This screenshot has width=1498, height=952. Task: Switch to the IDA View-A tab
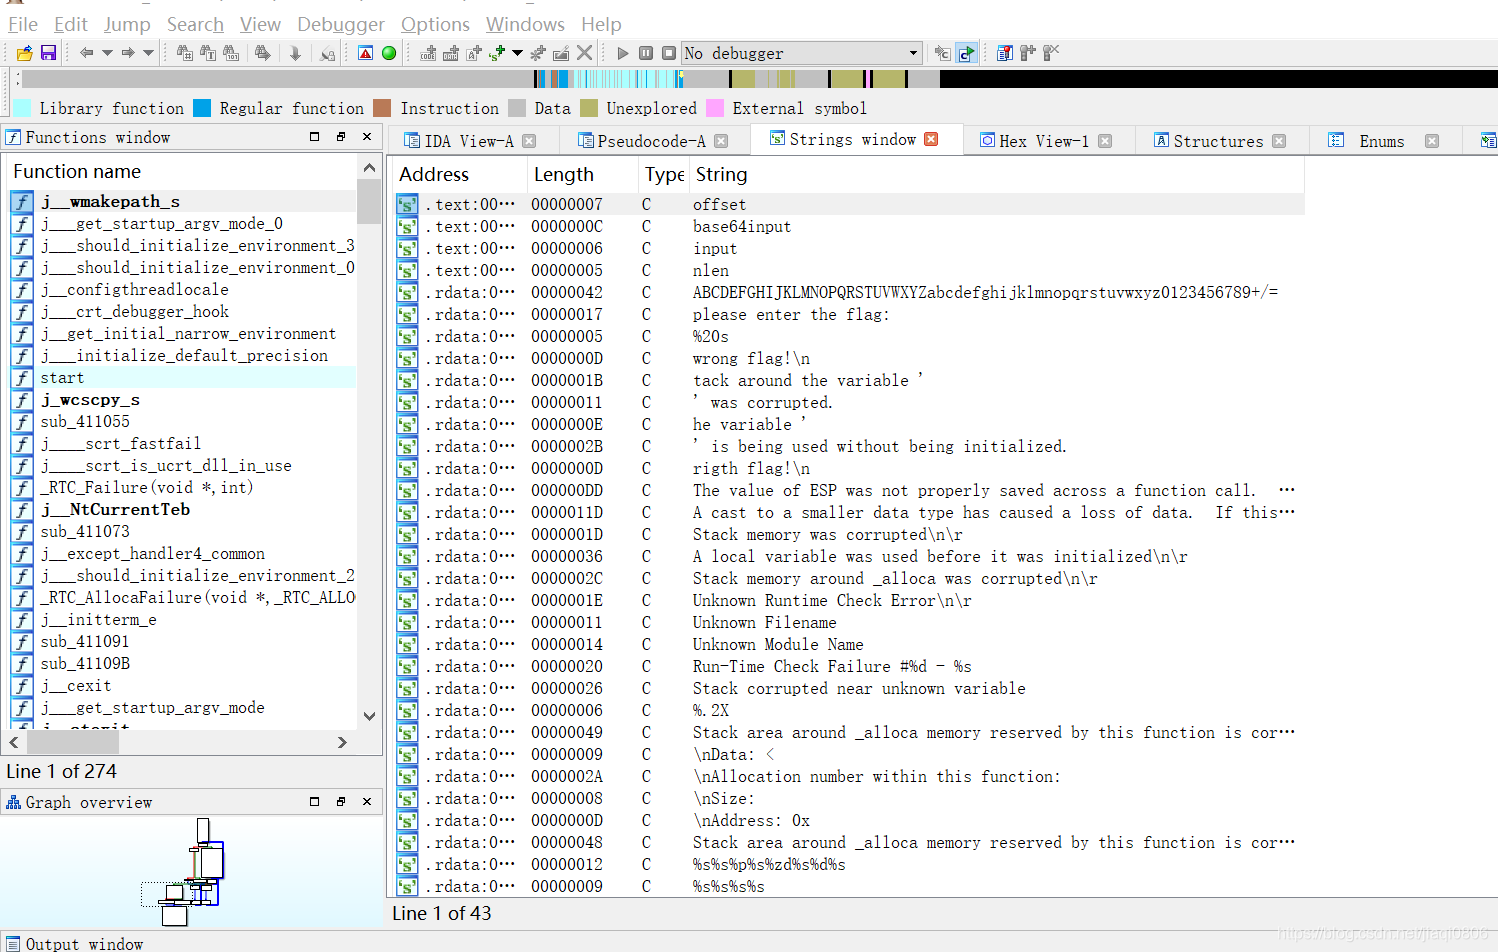tap(469, 141)
